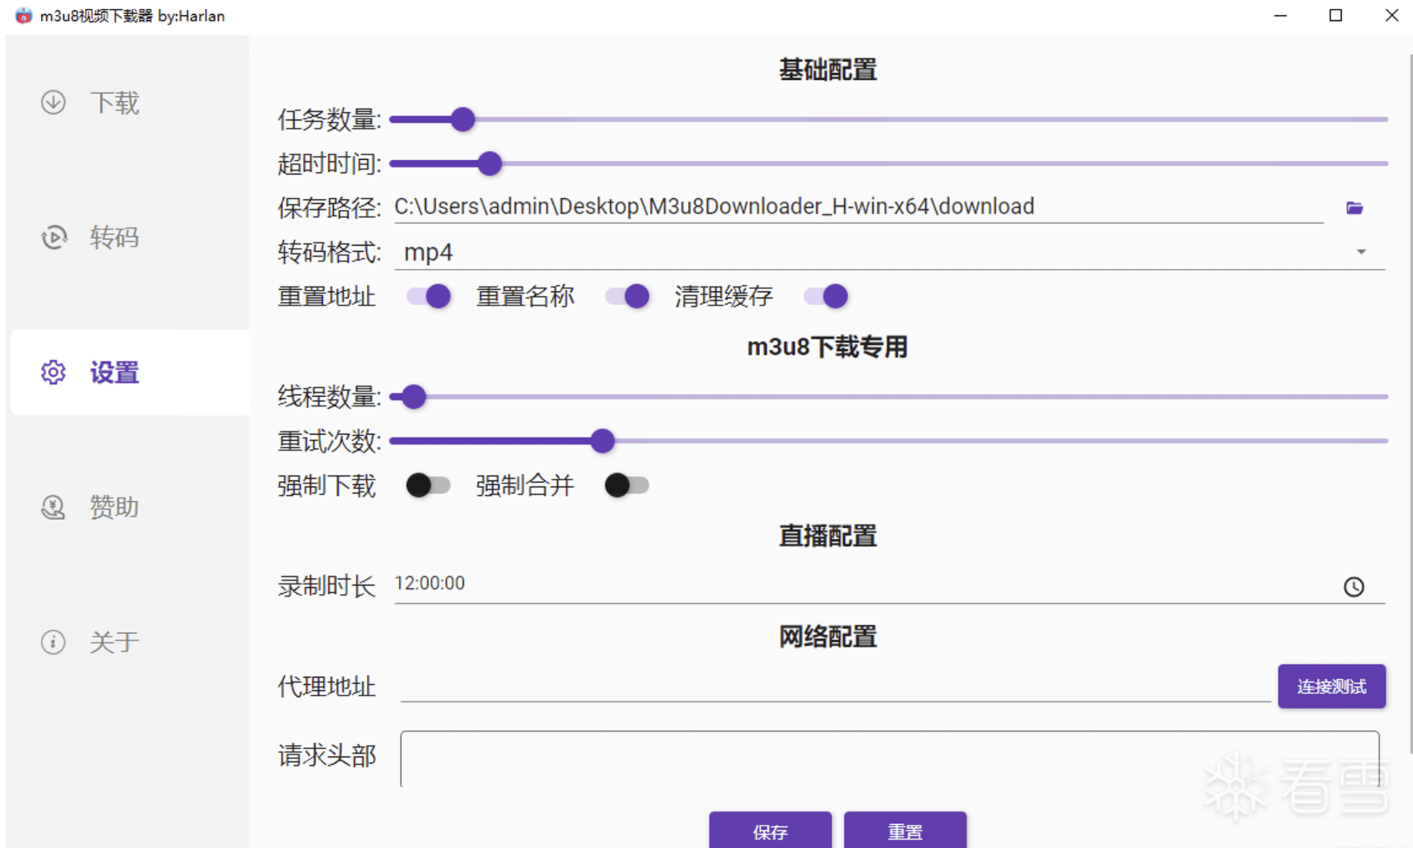Click the info icon beside 关于
This screenshot has width=1413, height=848.
click(x=53, y=642)
